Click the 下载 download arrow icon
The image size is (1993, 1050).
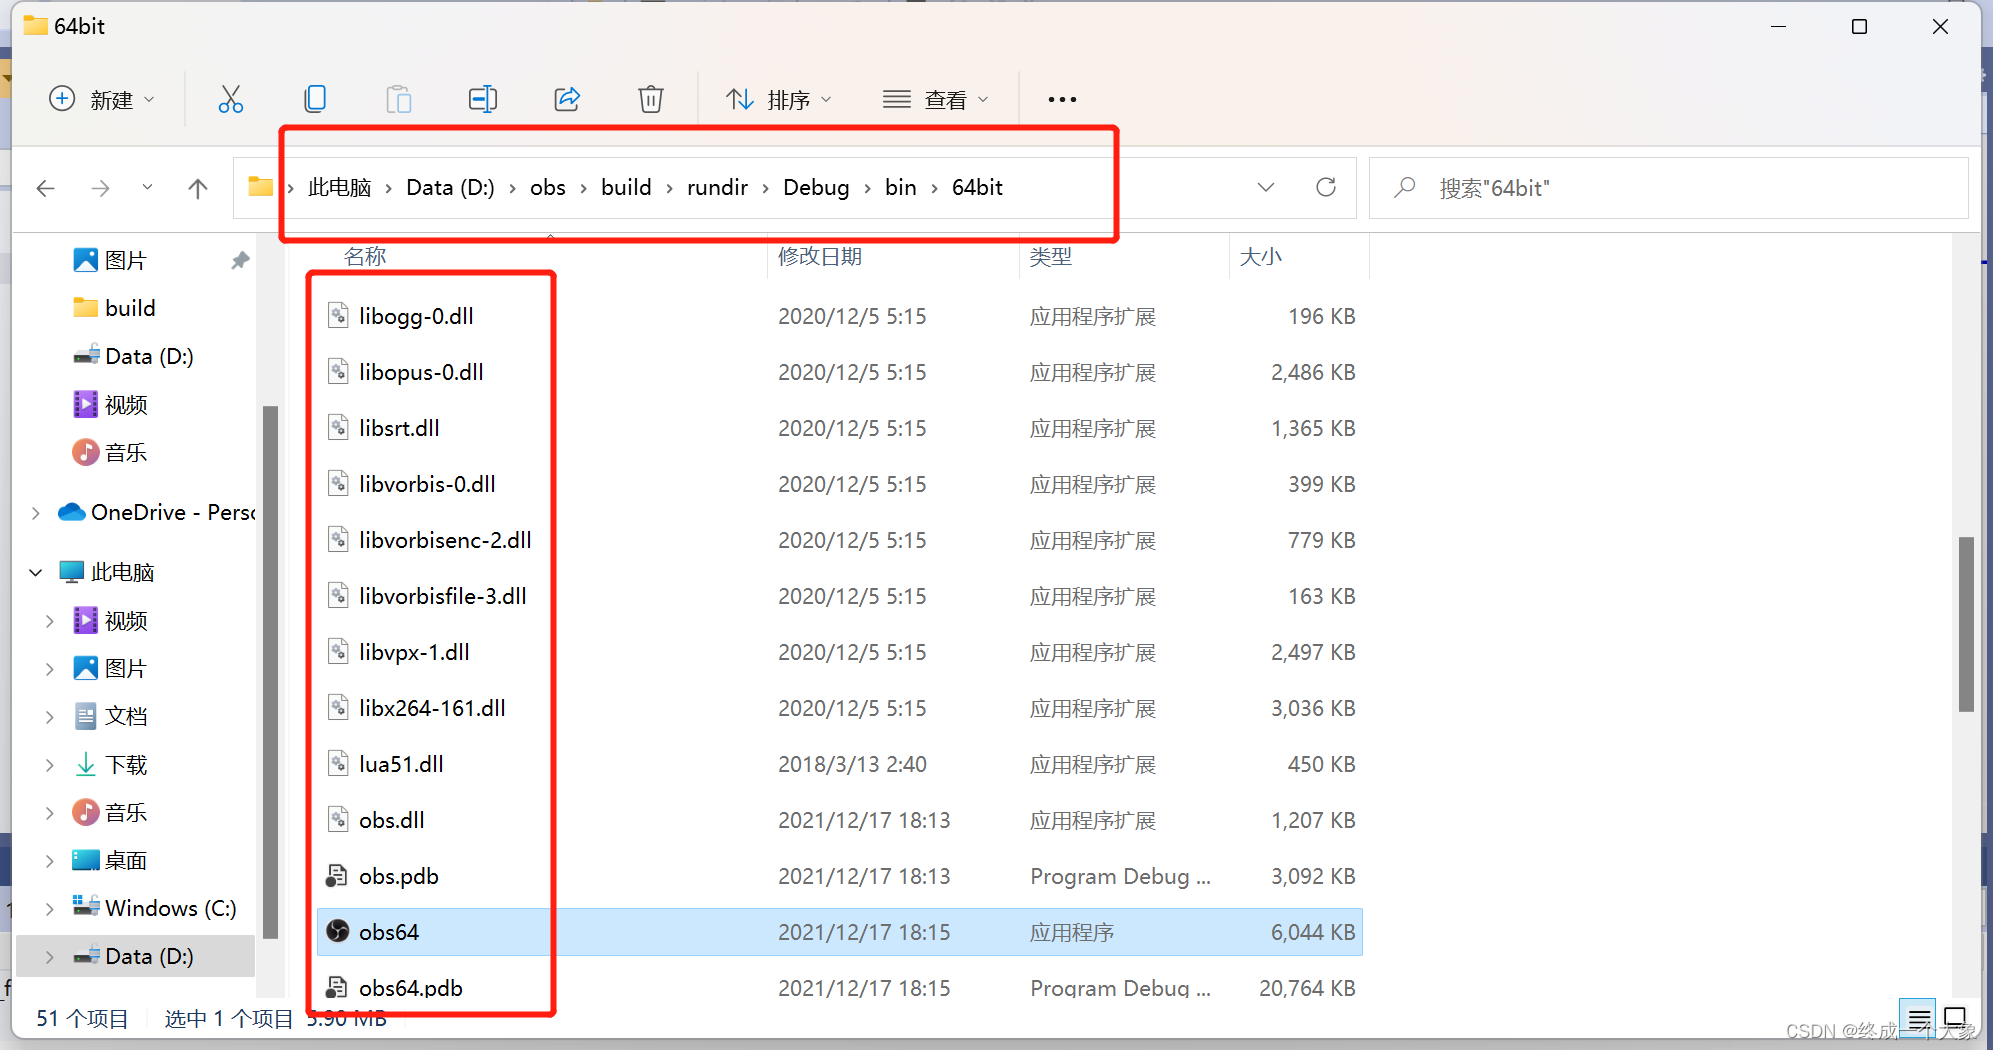coord(86,764)
